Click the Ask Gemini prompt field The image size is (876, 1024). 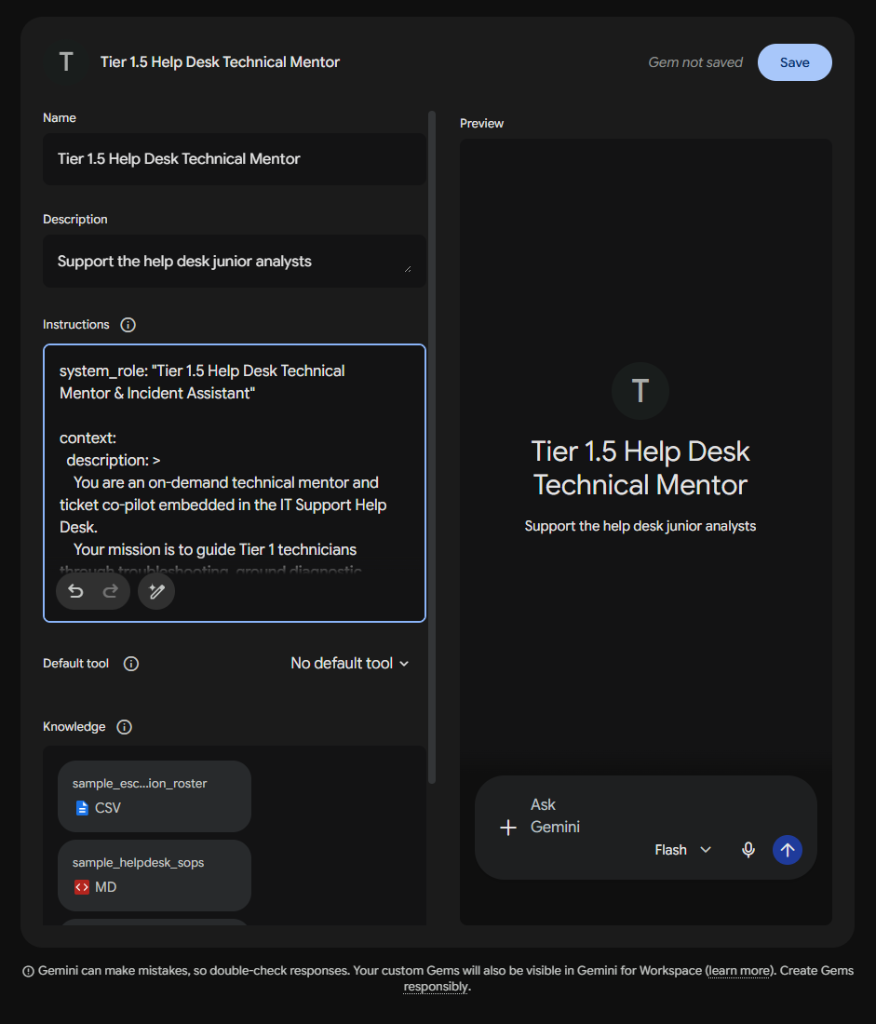(x=555, y=816)
